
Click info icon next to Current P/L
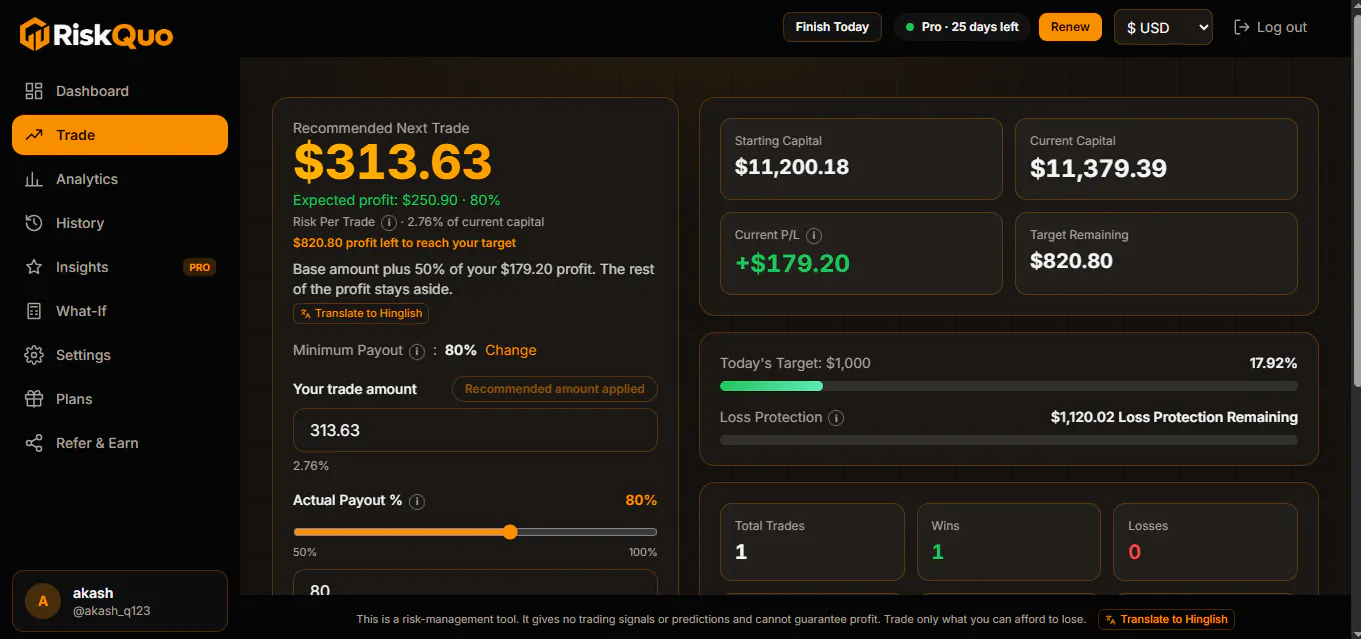tap(814, 236)
